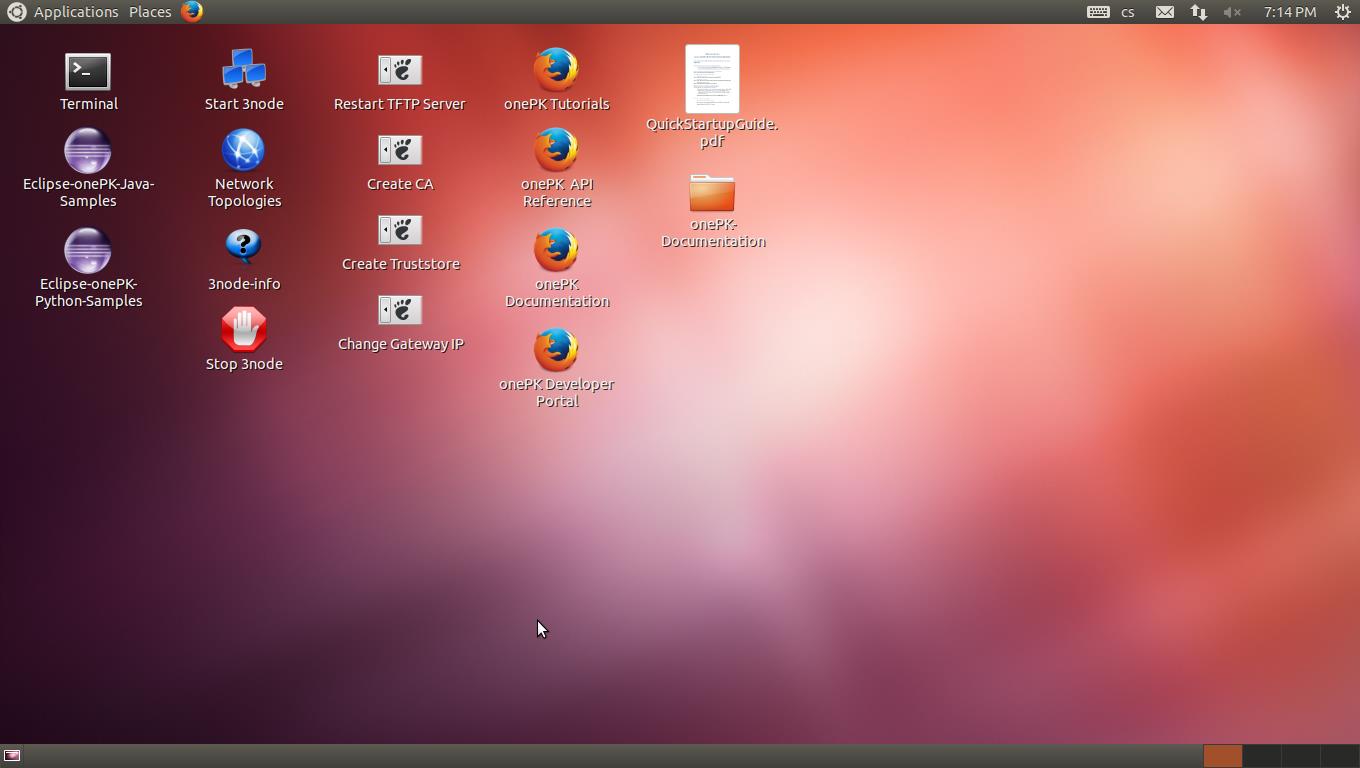Select the Create CA launcher icon
The height and width of the screenshot is (768, 1360).
pos(400,150)
